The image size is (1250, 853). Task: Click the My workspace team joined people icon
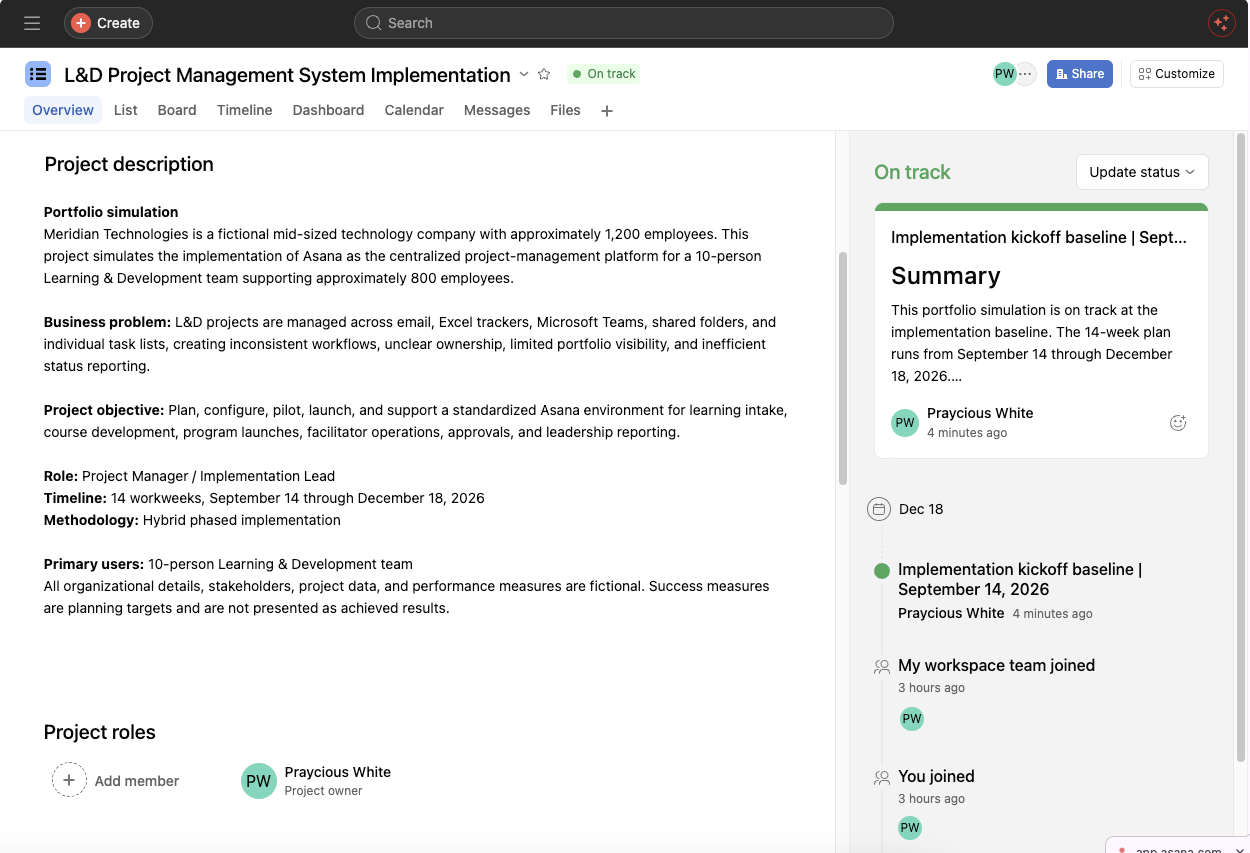tap(882, 666)
